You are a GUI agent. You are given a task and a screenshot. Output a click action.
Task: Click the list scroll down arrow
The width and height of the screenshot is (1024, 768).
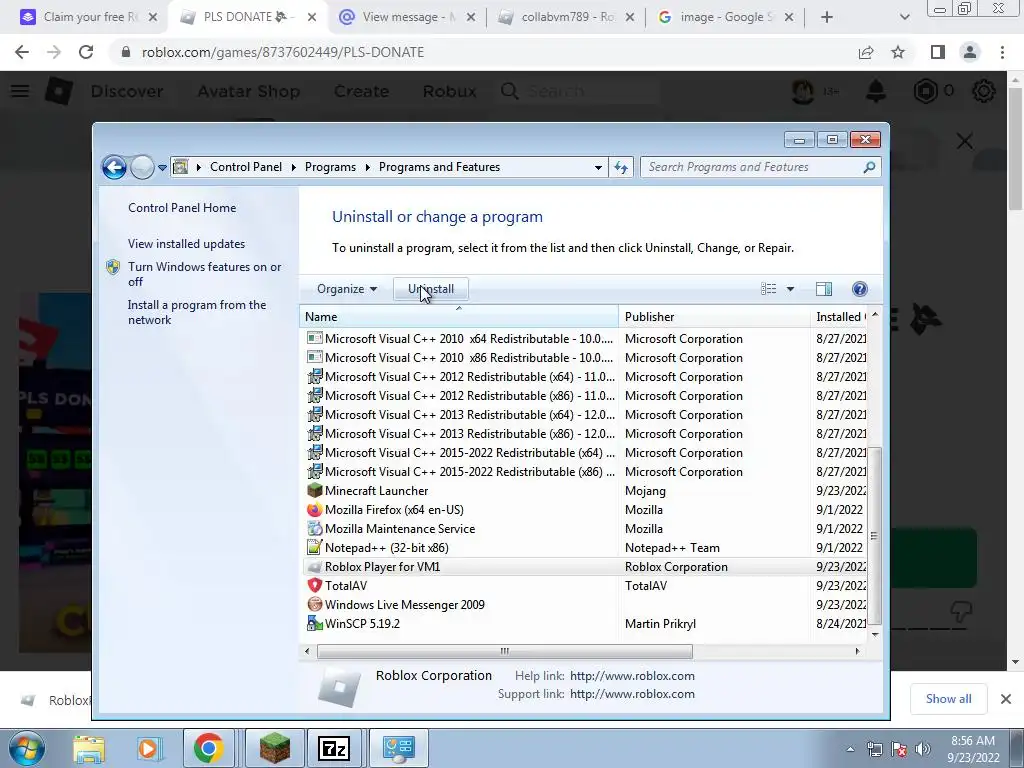click(875, 635)
